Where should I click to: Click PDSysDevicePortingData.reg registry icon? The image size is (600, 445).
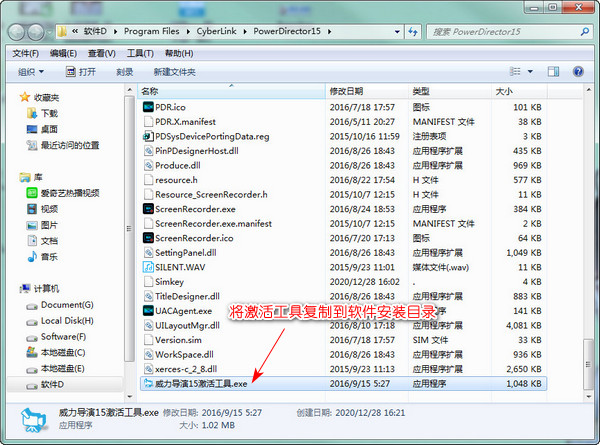(x=148, y=136)
